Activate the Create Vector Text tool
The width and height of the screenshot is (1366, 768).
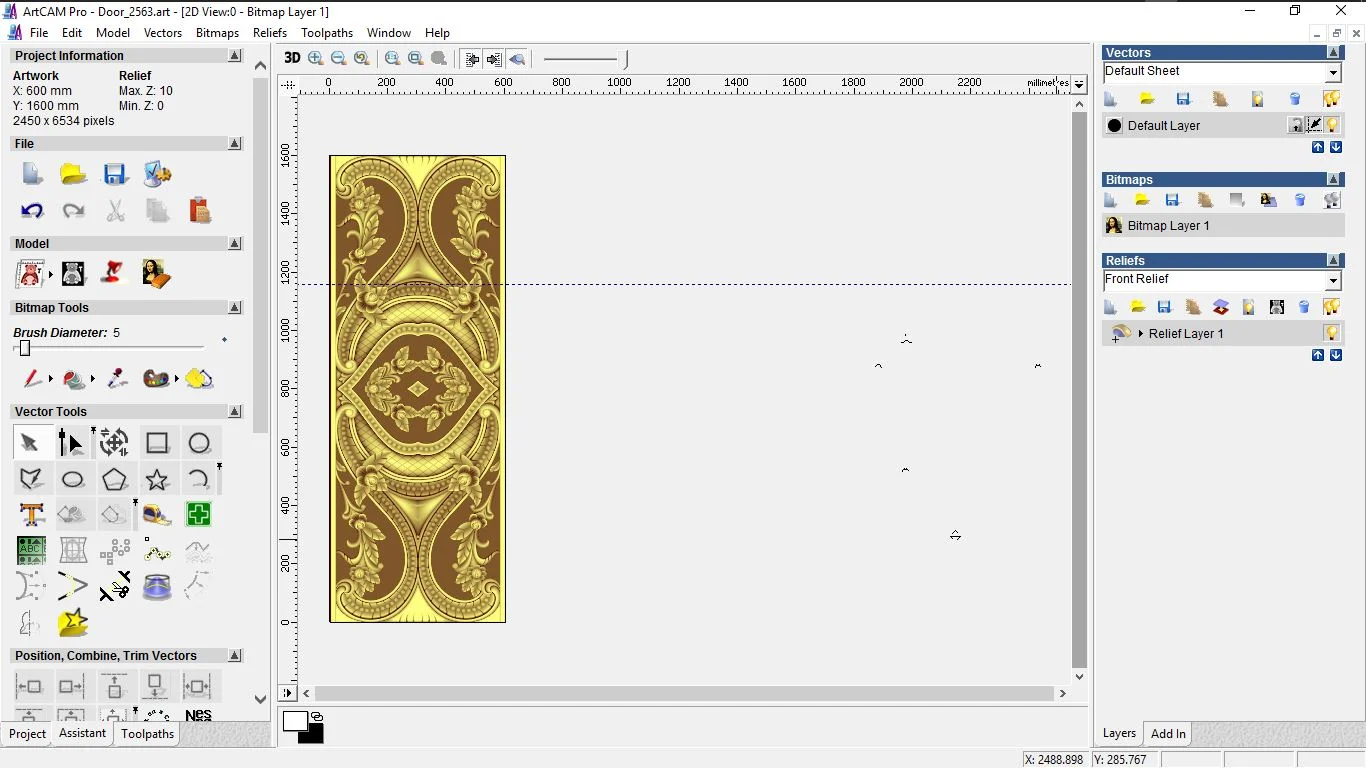[31, 515]
